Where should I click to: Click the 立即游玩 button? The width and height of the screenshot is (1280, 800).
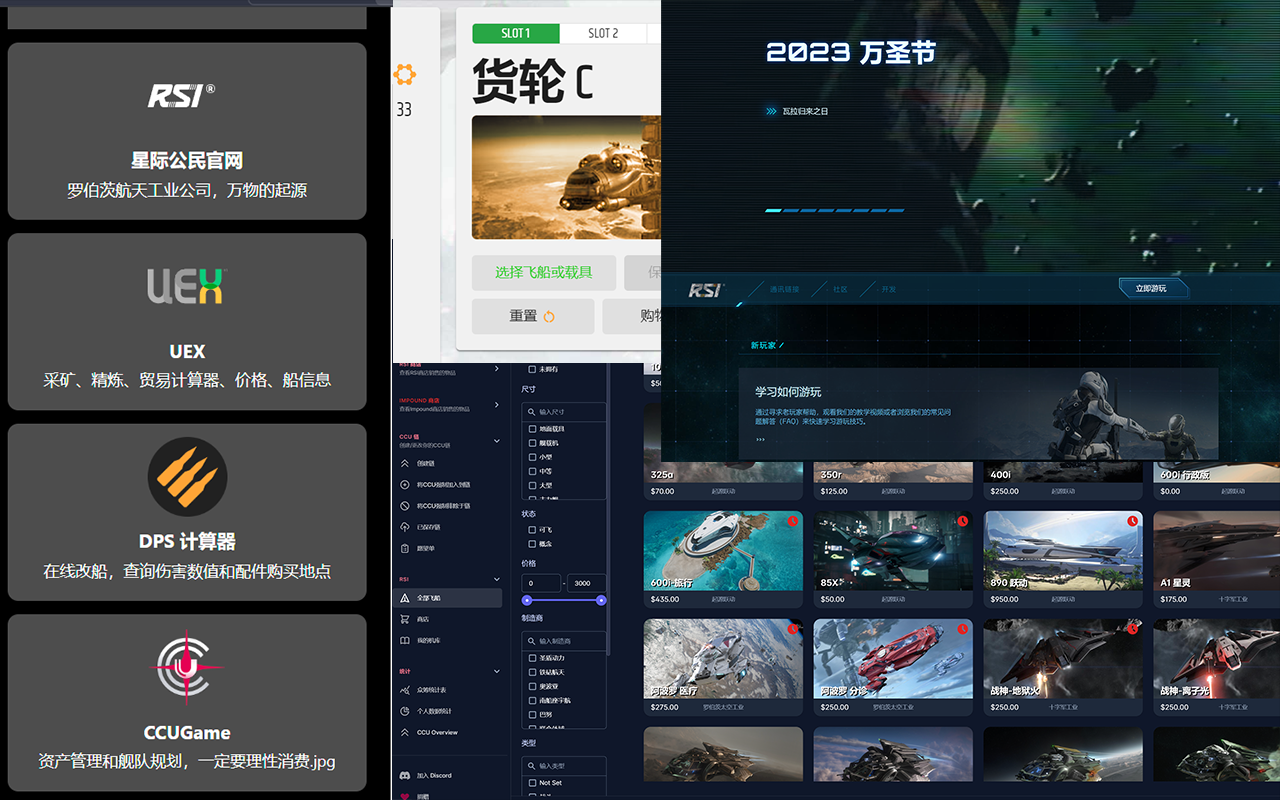click(x=1155, y=288)
